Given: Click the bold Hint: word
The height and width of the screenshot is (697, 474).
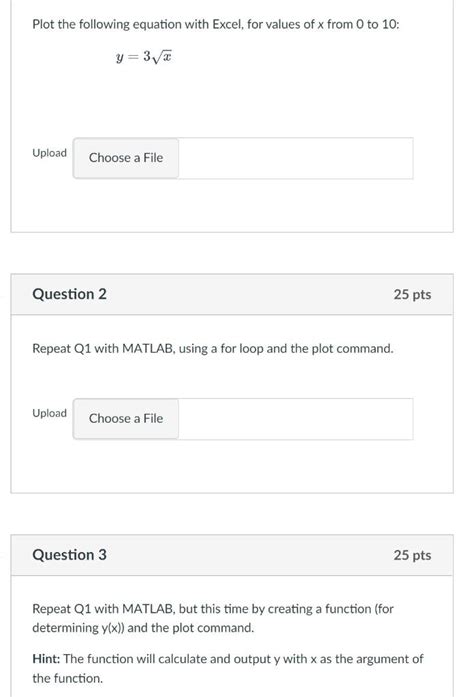Looking at the screenshot, I should click(46, 659).
